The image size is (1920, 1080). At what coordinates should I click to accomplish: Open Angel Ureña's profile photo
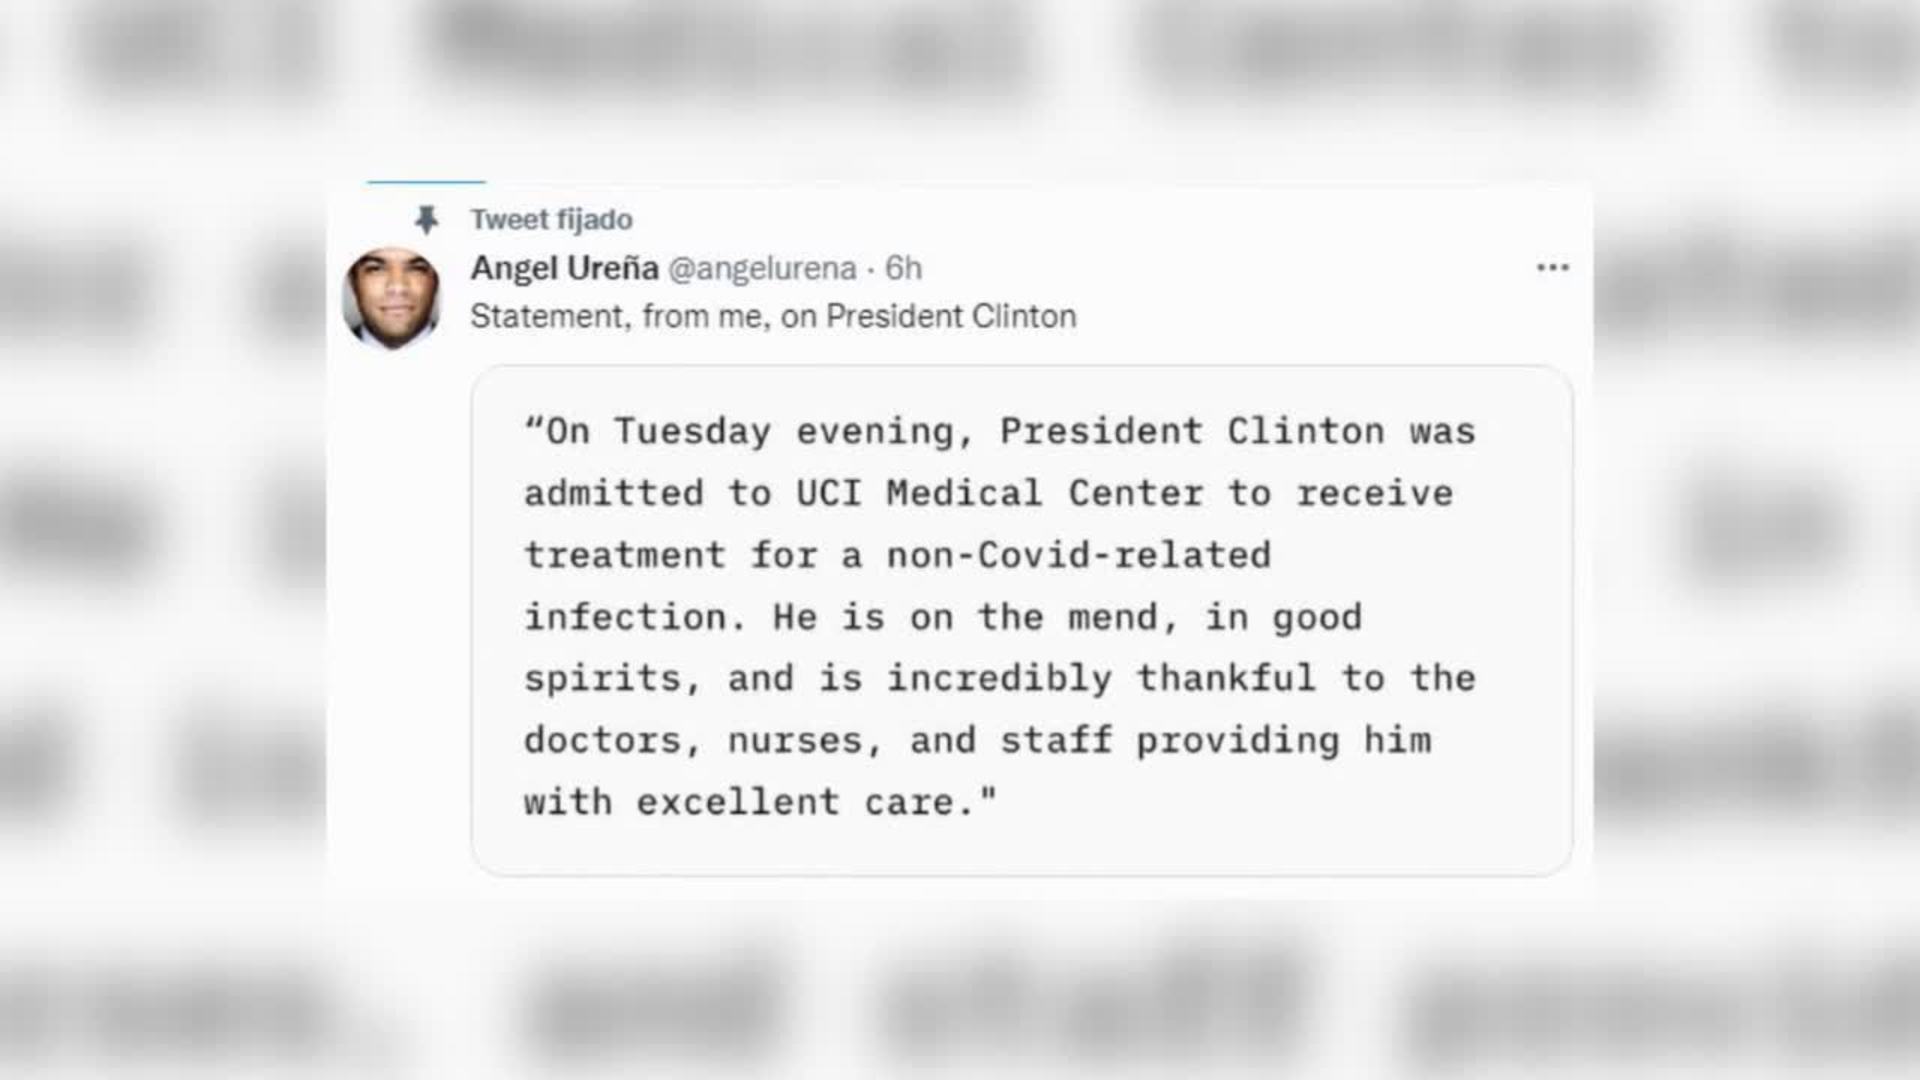(x=391, y=297)
